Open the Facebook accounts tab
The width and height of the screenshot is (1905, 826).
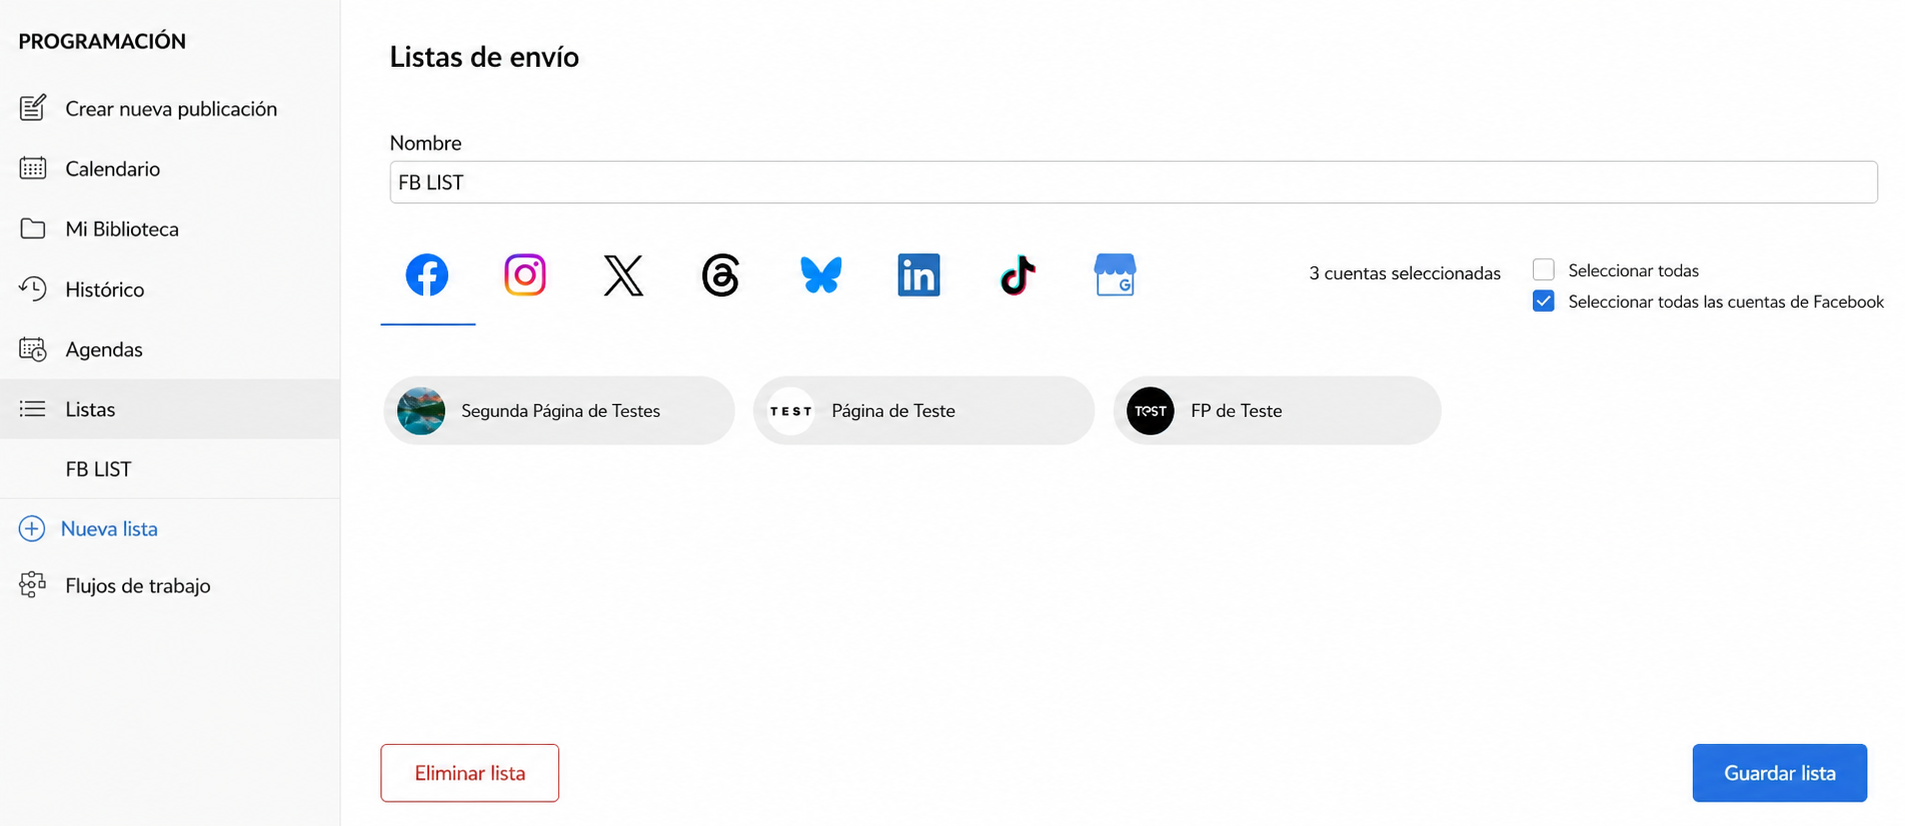point(427,275)
